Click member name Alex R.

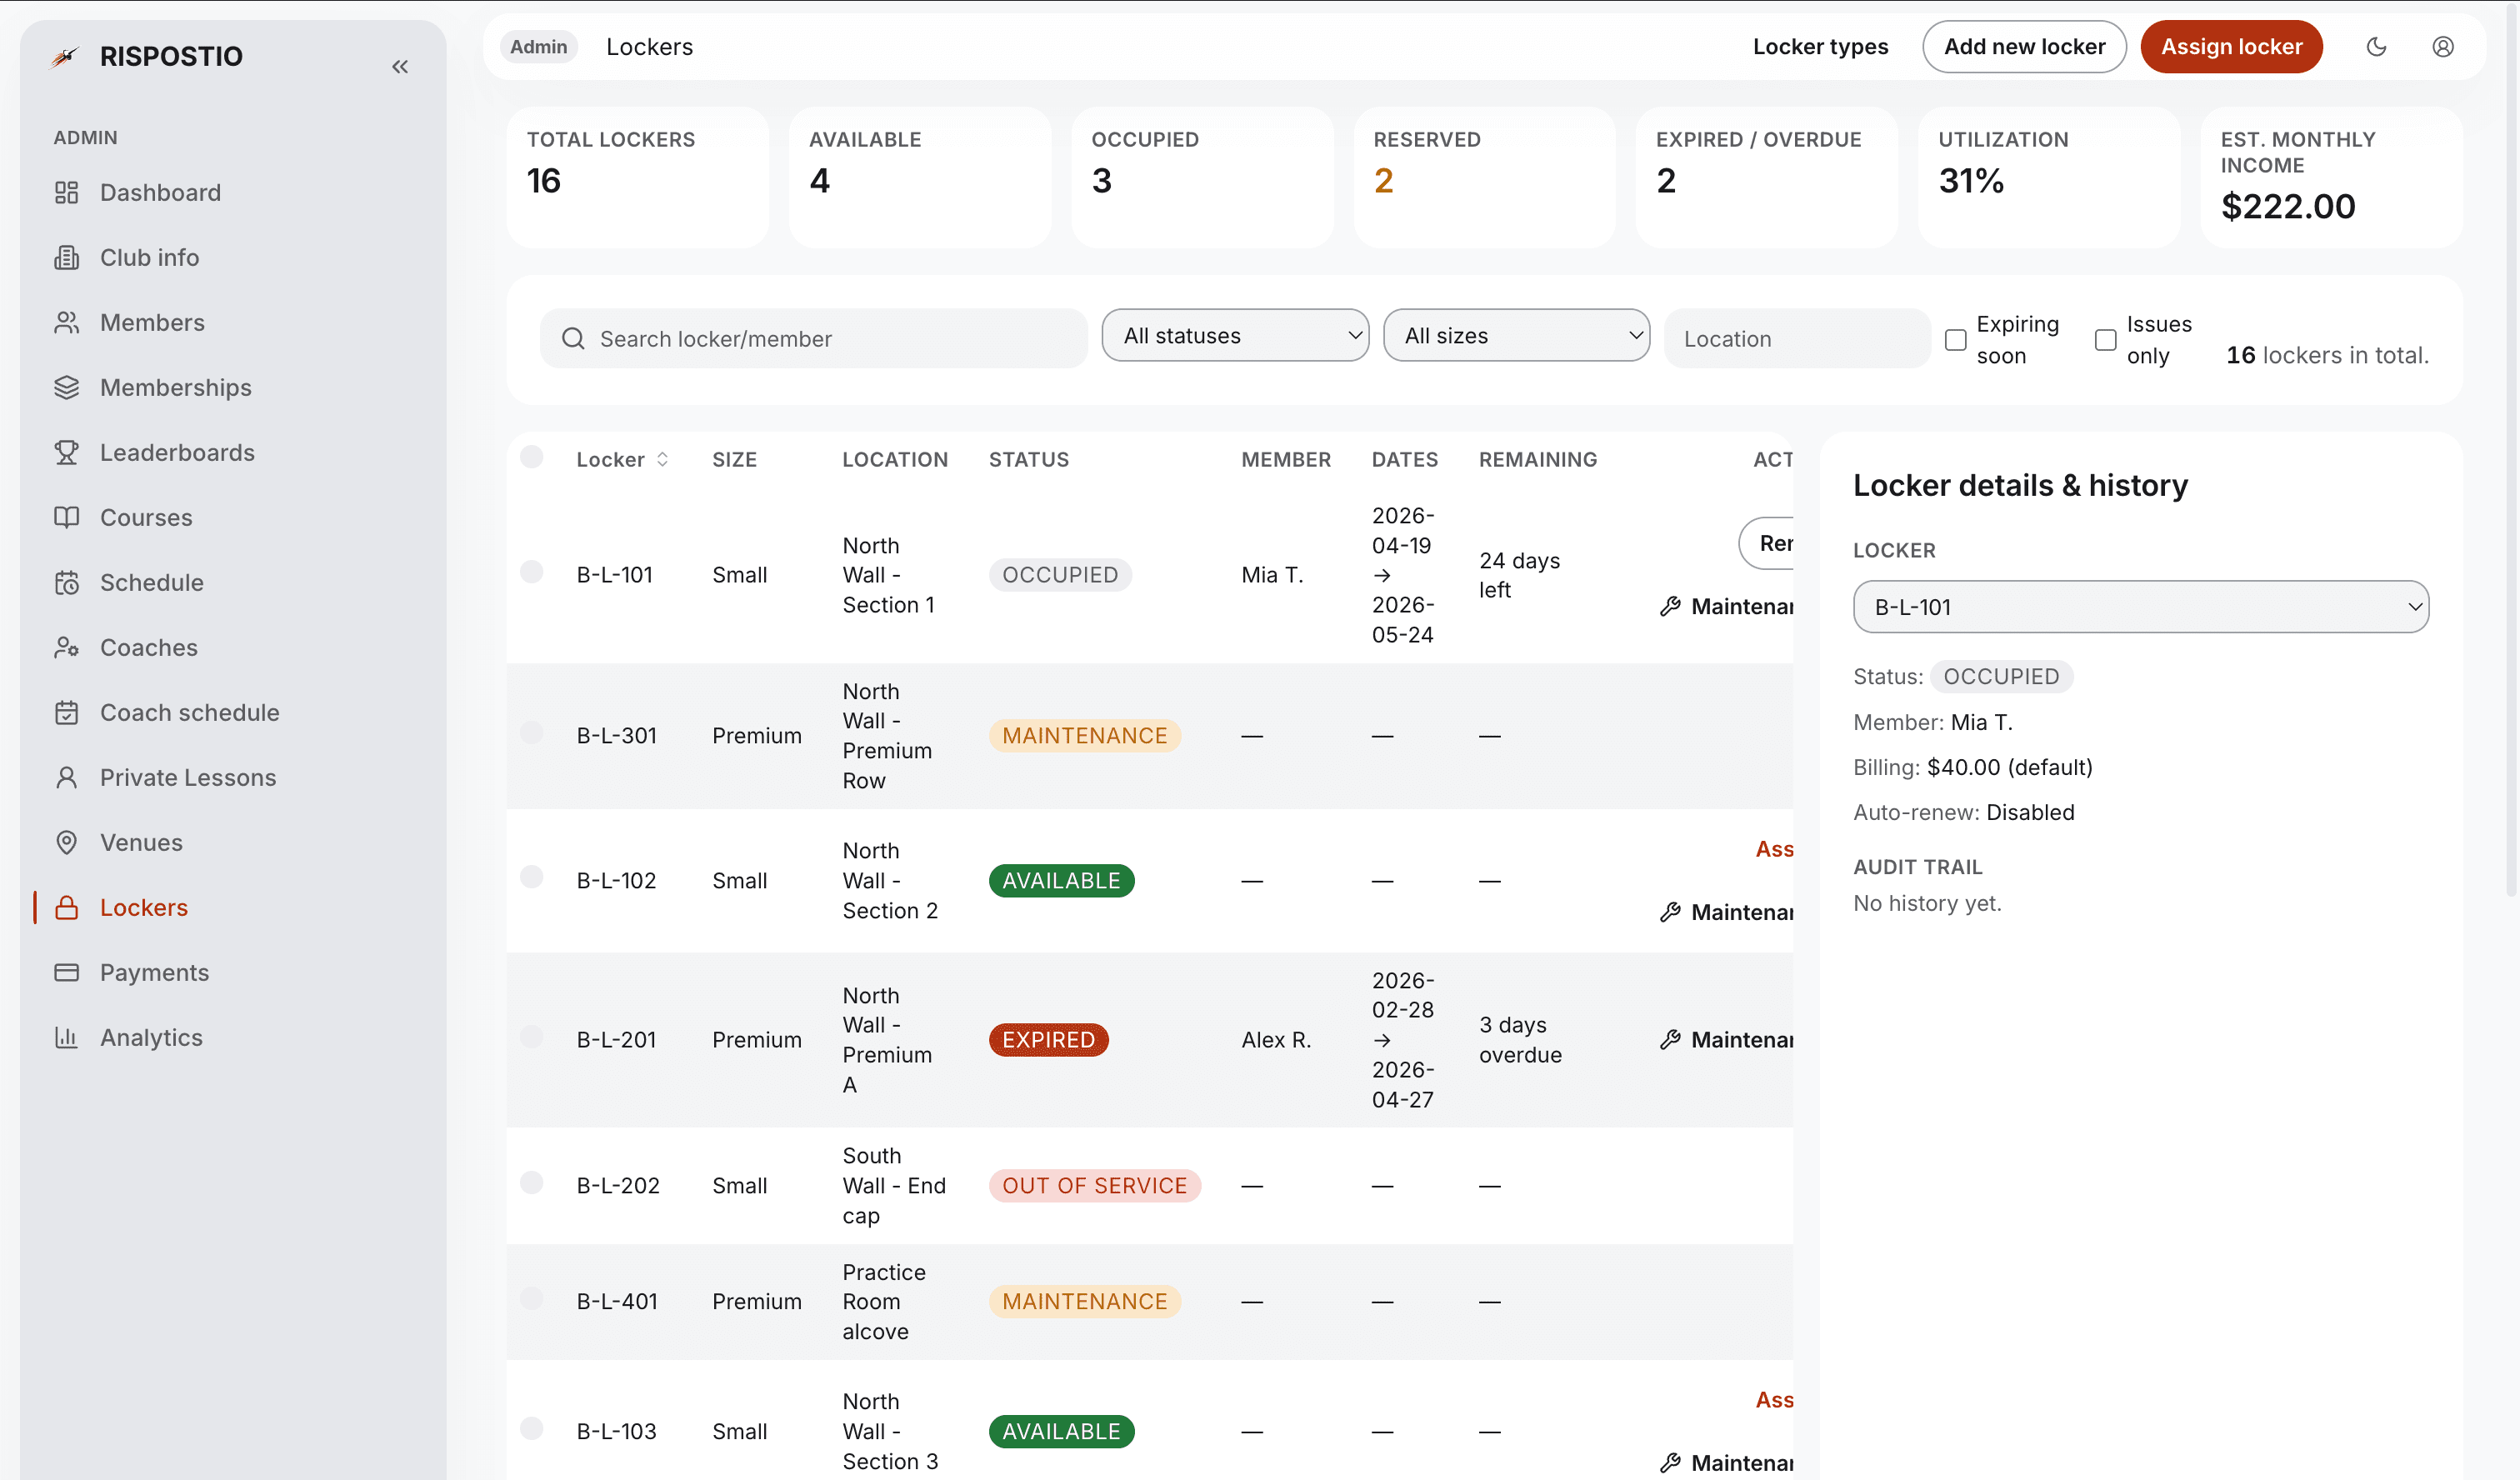tap(1276, 1040)
